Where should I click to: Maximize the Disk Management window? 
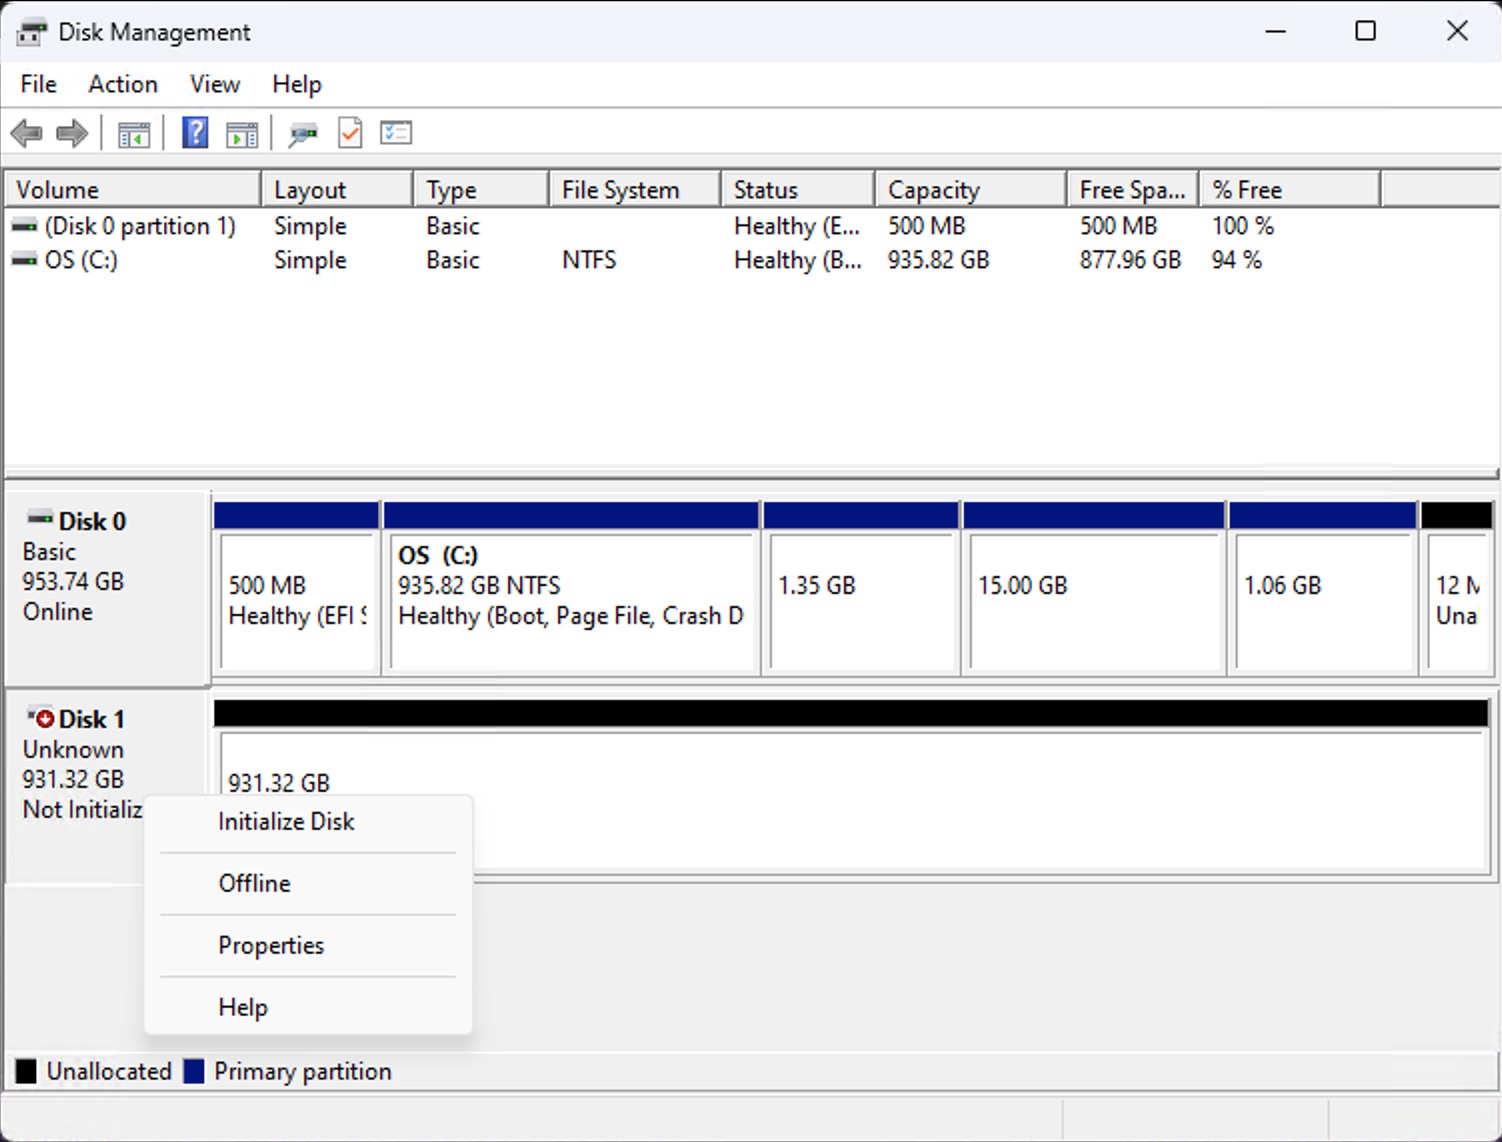click(1365, 31)
